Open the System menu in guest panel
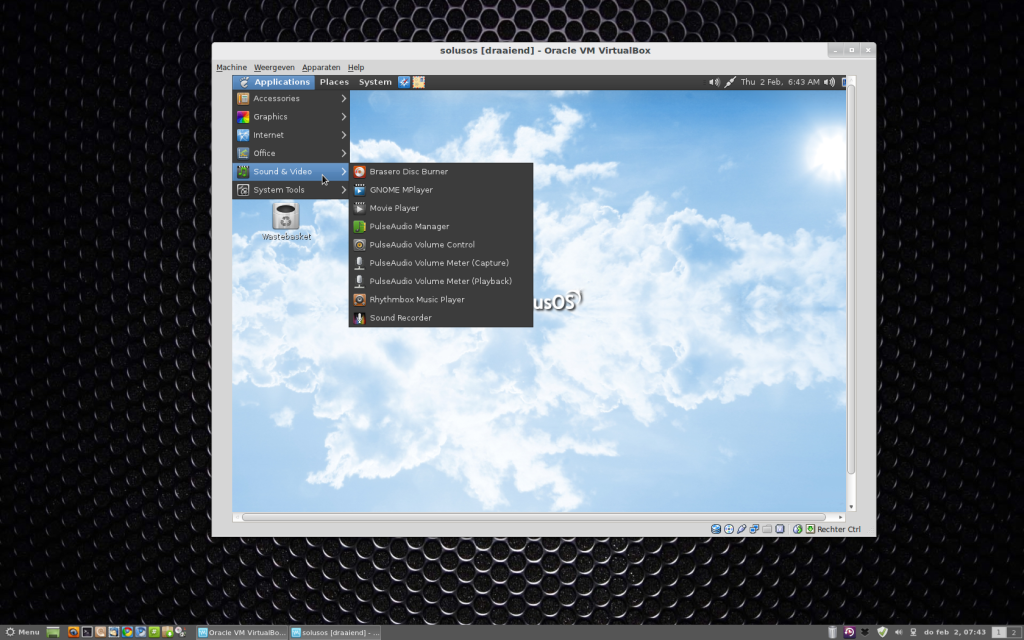 pos(375,82)
